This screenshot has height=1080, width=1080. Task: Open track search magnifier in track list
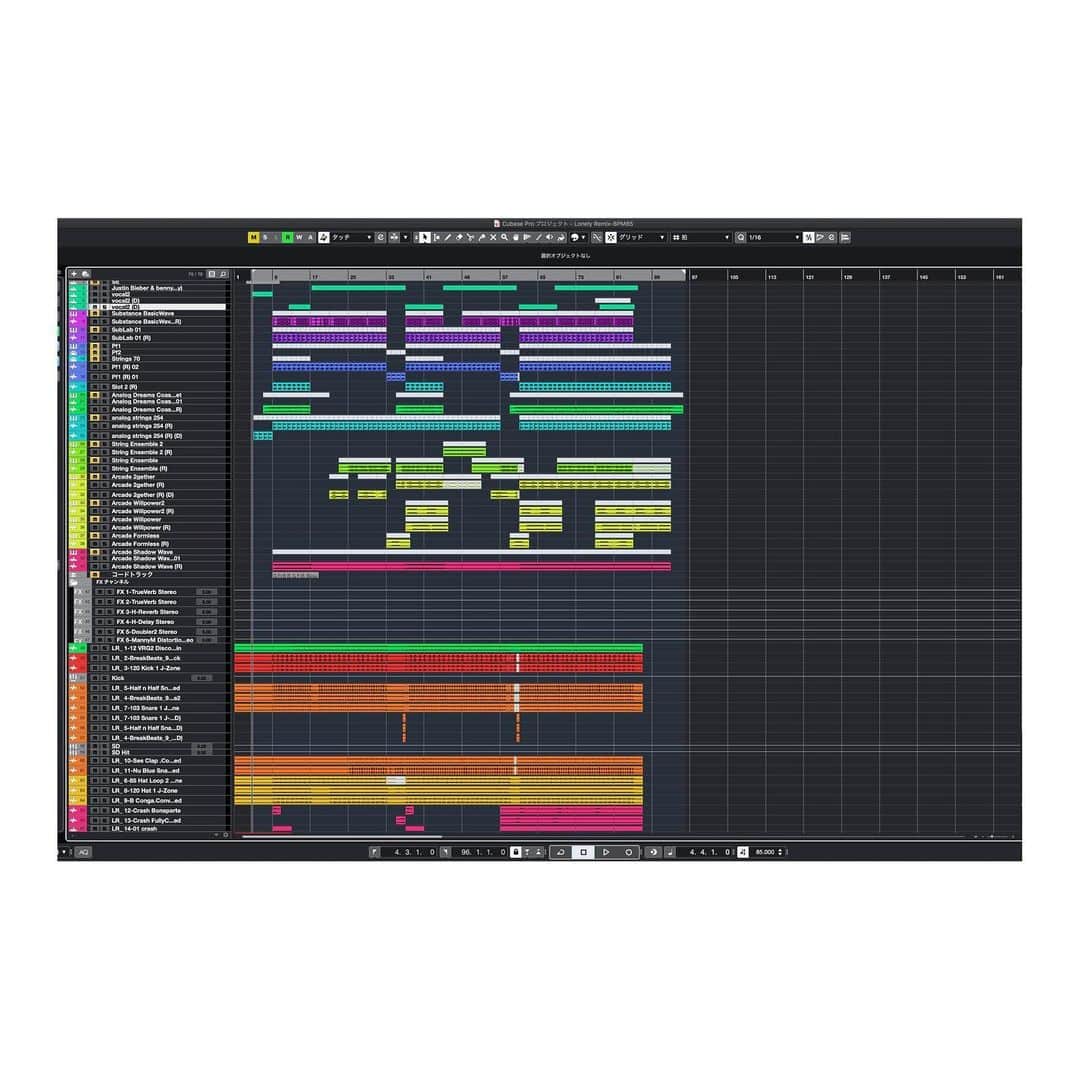222,273
